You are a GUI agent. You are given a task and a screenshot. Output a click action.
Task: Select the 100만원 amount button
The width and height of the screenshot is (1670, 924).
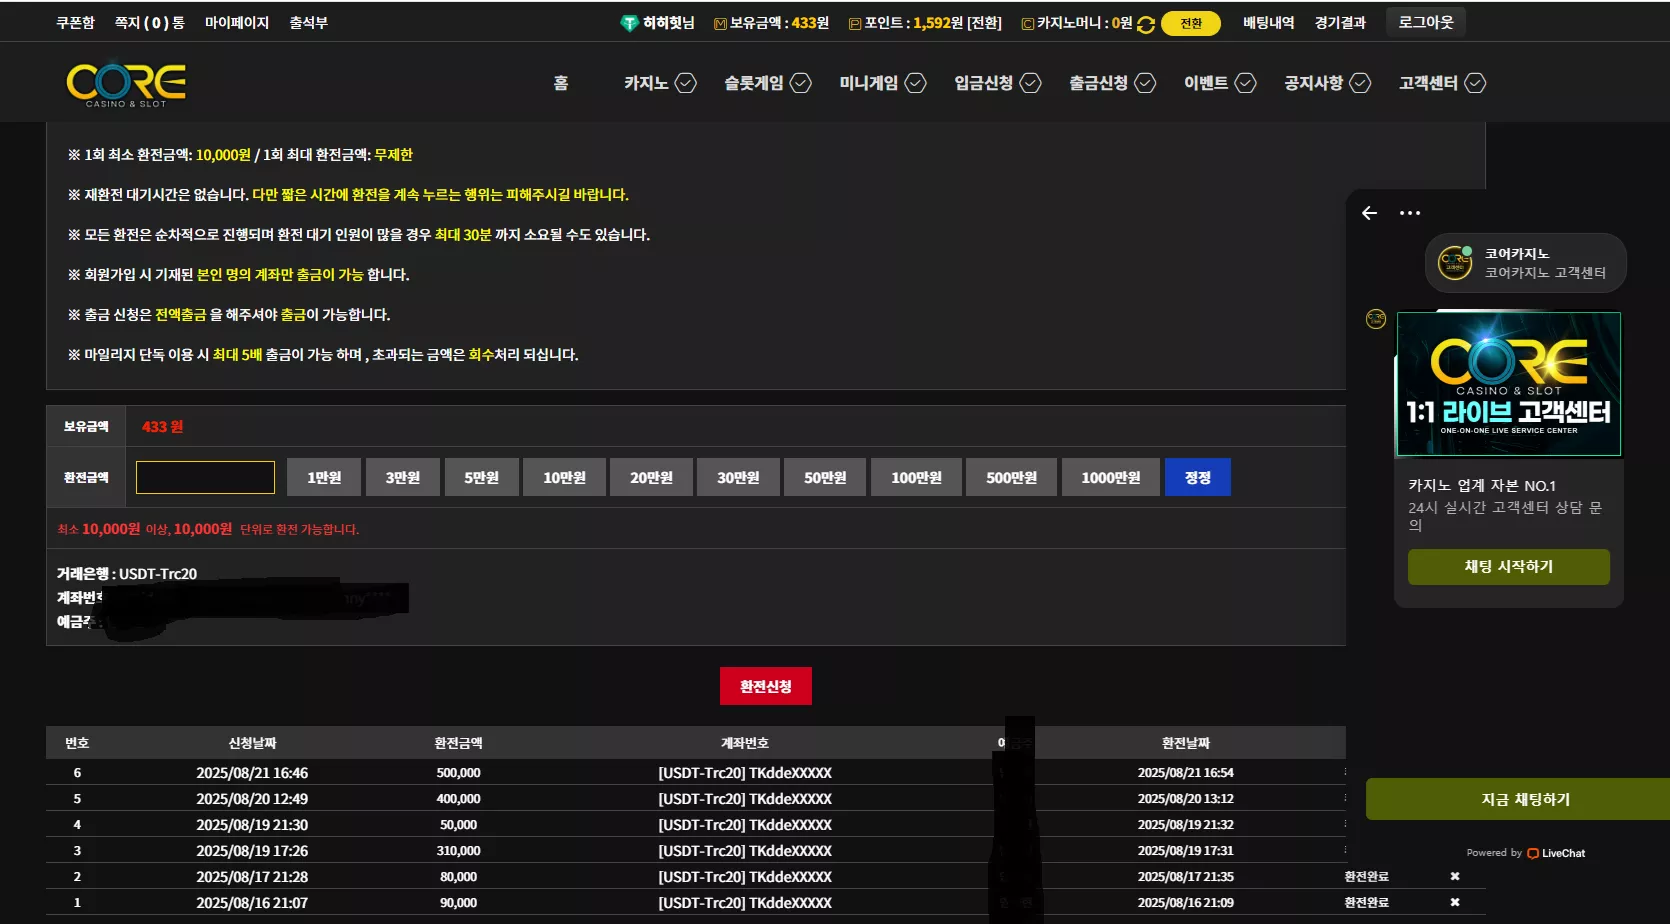point(916,477)
